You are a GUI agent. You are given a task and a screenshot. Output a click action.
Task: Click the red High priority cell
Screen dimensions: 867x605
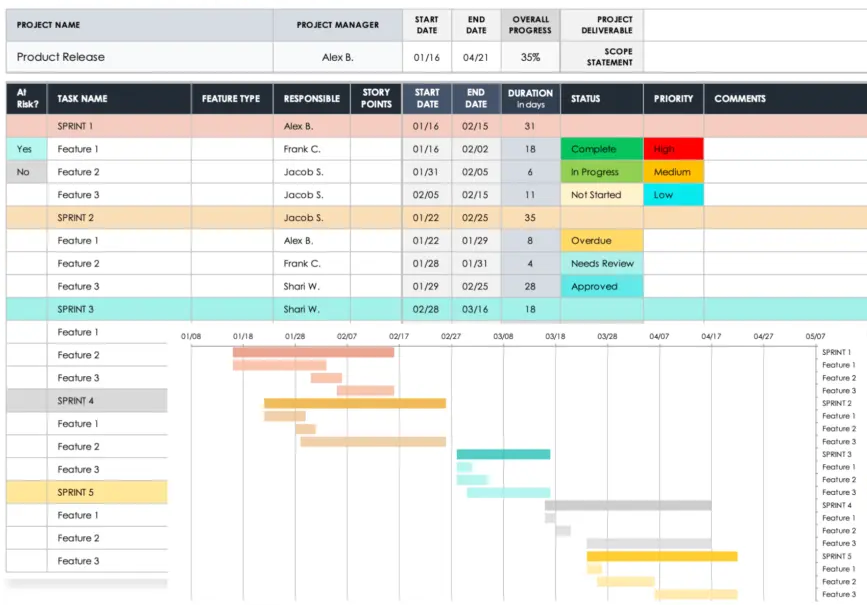[x=673, y=149]
